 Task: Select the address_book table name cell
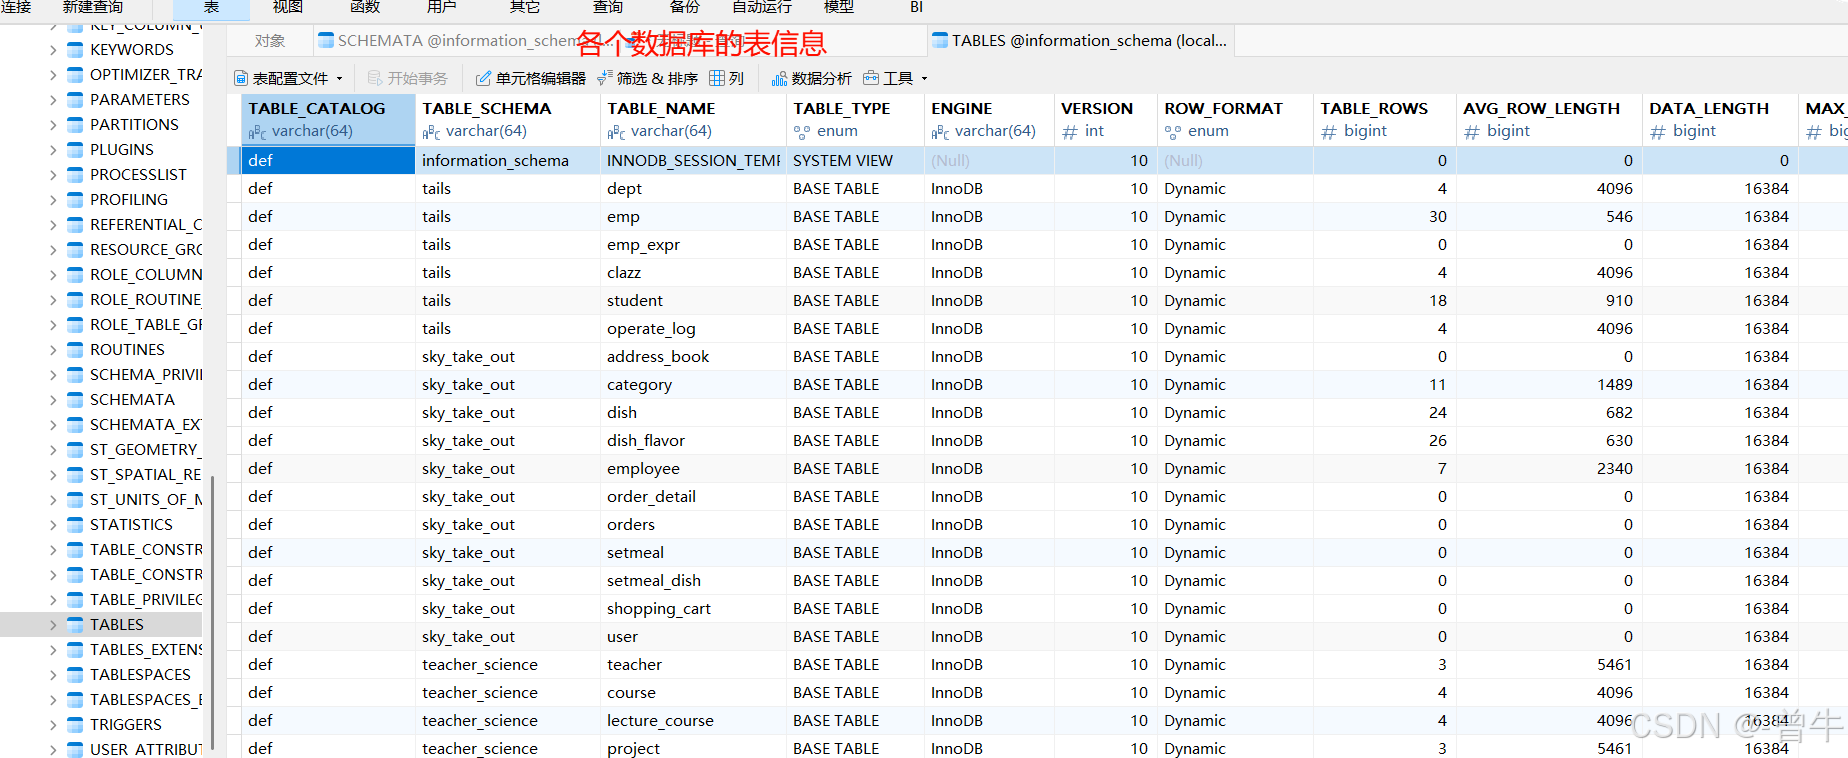click(693, 356)
